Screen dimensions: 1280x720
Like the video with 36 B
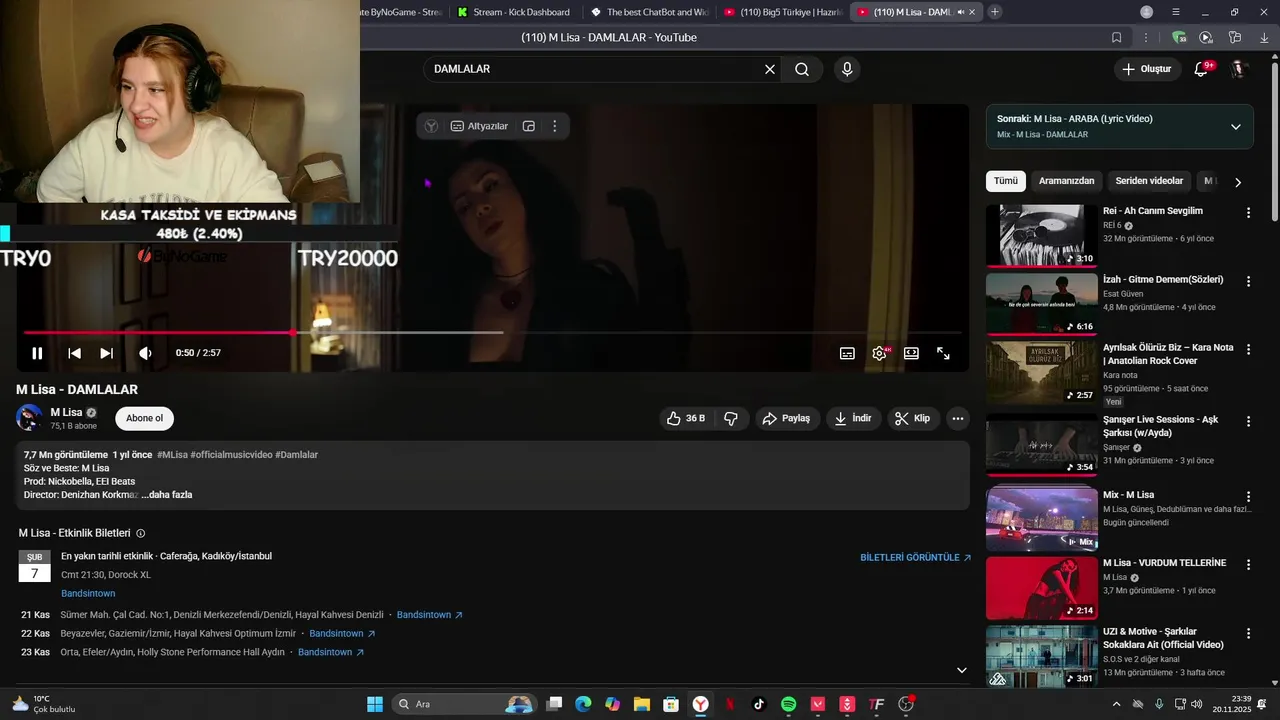pyautogui.click(x=686, y=418)
